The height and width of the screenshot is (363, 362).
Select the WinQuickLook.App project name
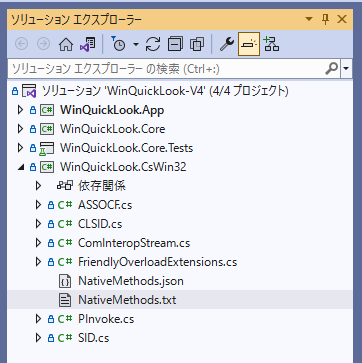112,110
